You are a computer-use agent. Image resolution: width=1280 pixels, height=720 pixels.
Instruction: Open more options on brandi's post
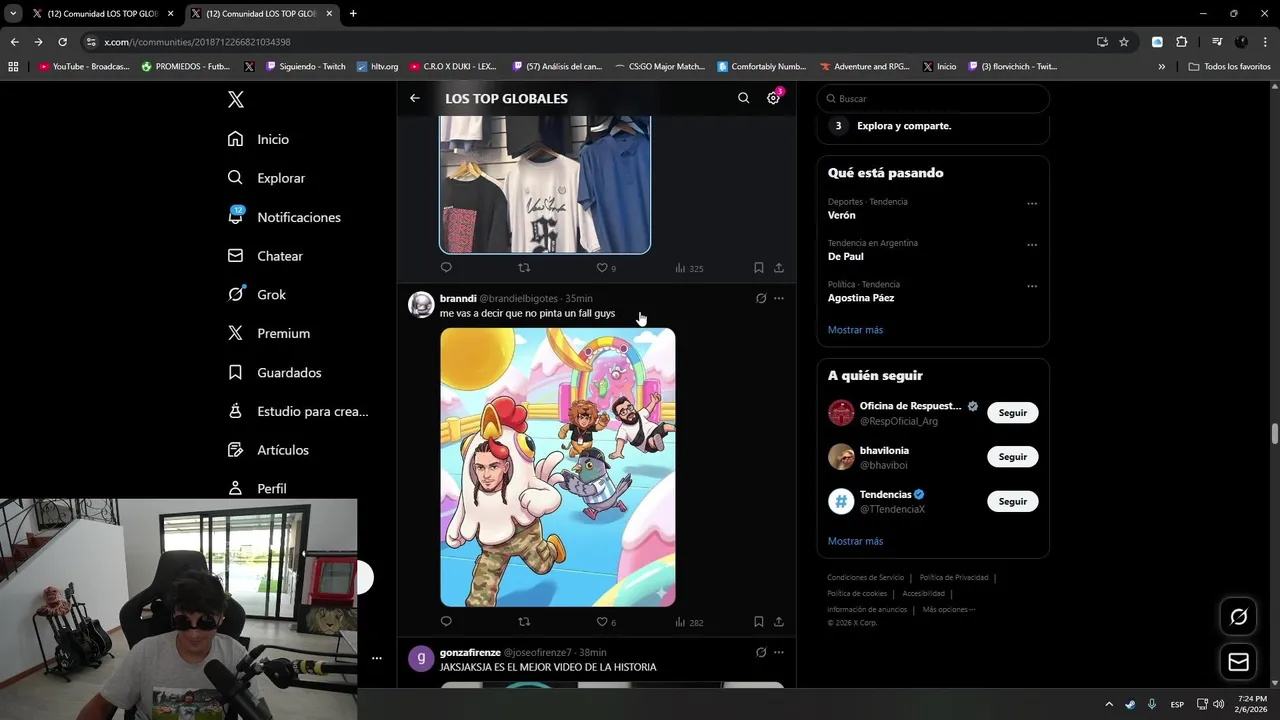coord(779,298)
